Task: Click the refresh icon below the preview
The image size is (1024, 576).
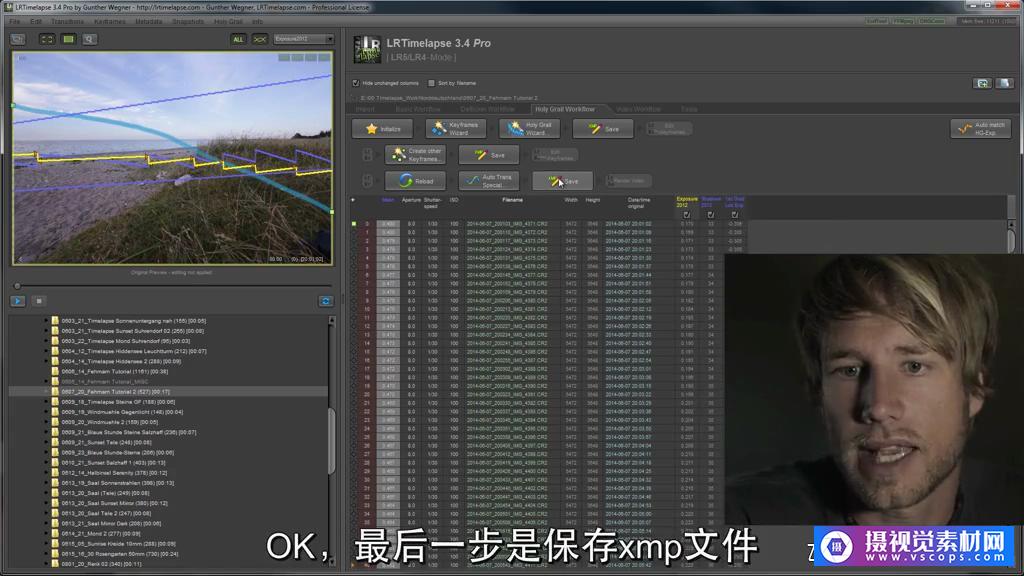Action: (325, 301)
